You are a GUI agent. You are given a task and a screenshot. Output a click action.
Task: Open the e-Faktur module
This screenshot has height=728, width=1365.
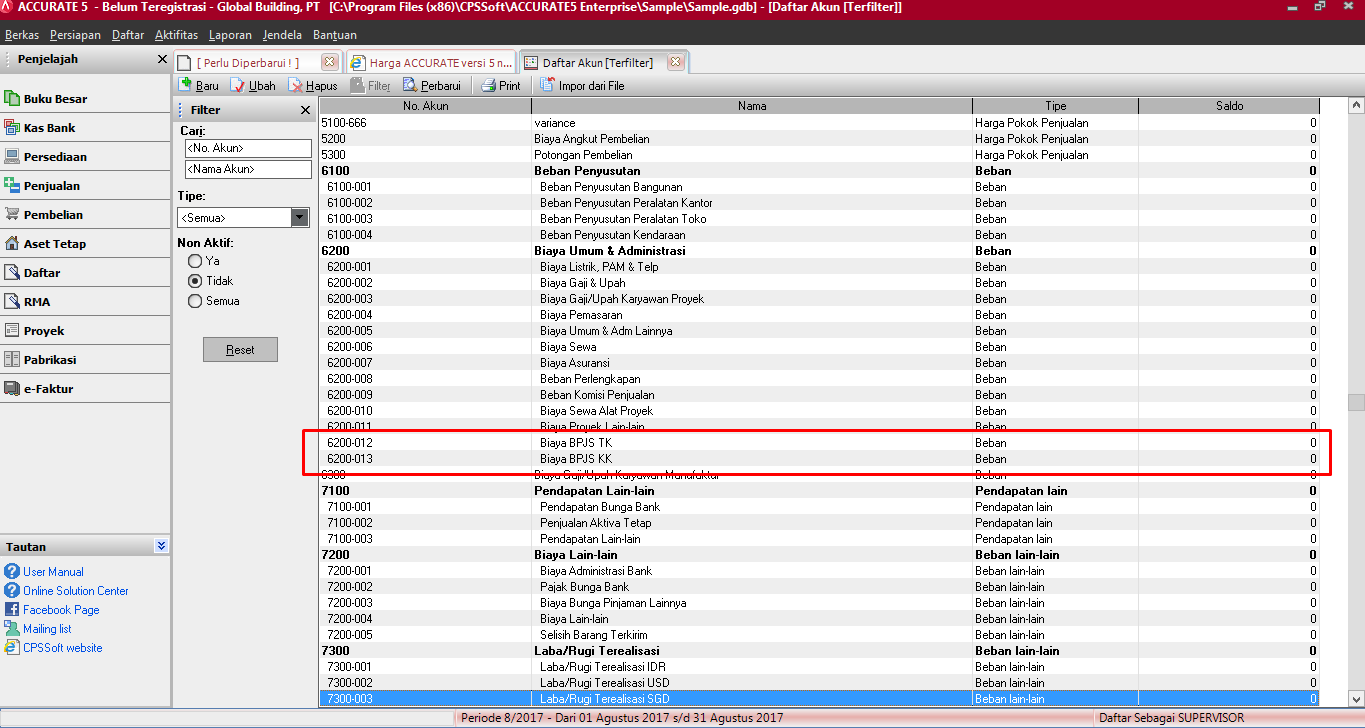48,389
